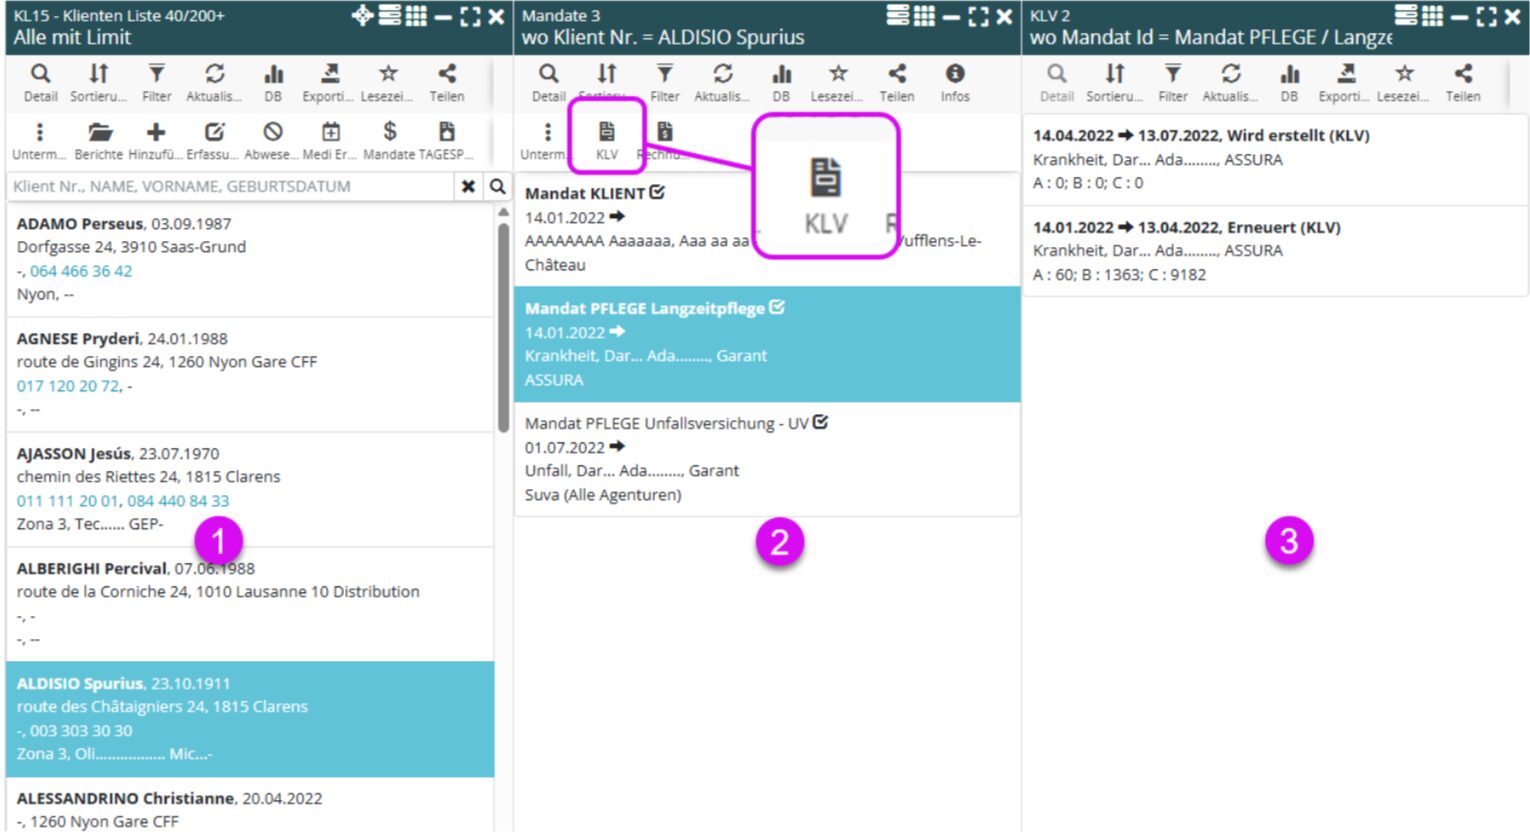This screenshot has width=1530, height=839.
Task: Click the Abwesenheit icon in Klienten toolbar
Action: [272, 139]
